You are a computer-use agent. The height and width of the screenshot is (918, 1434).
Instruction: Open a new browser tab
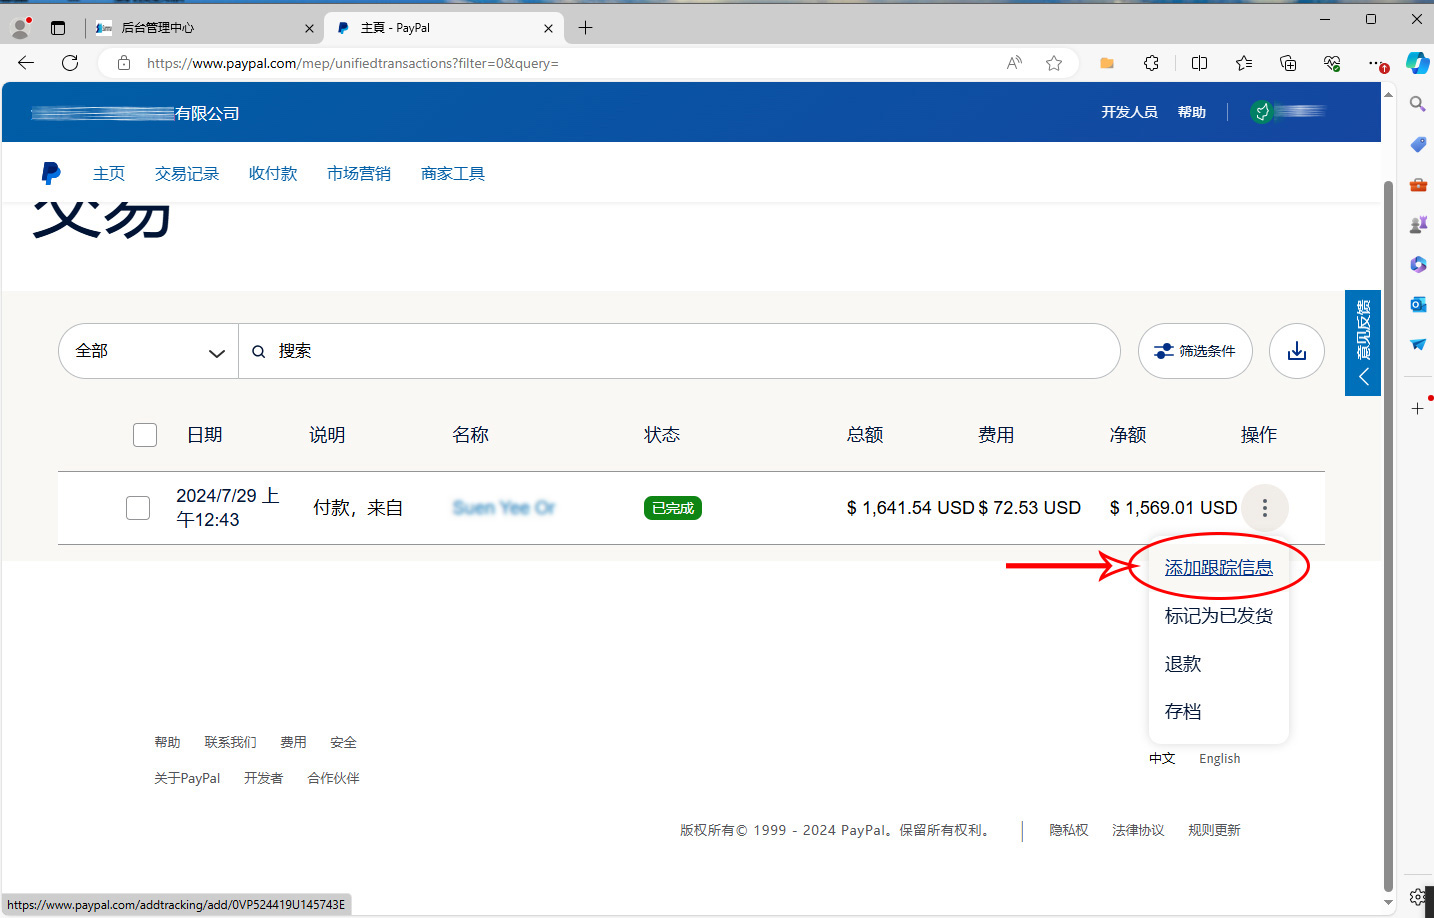pos(585,28)
